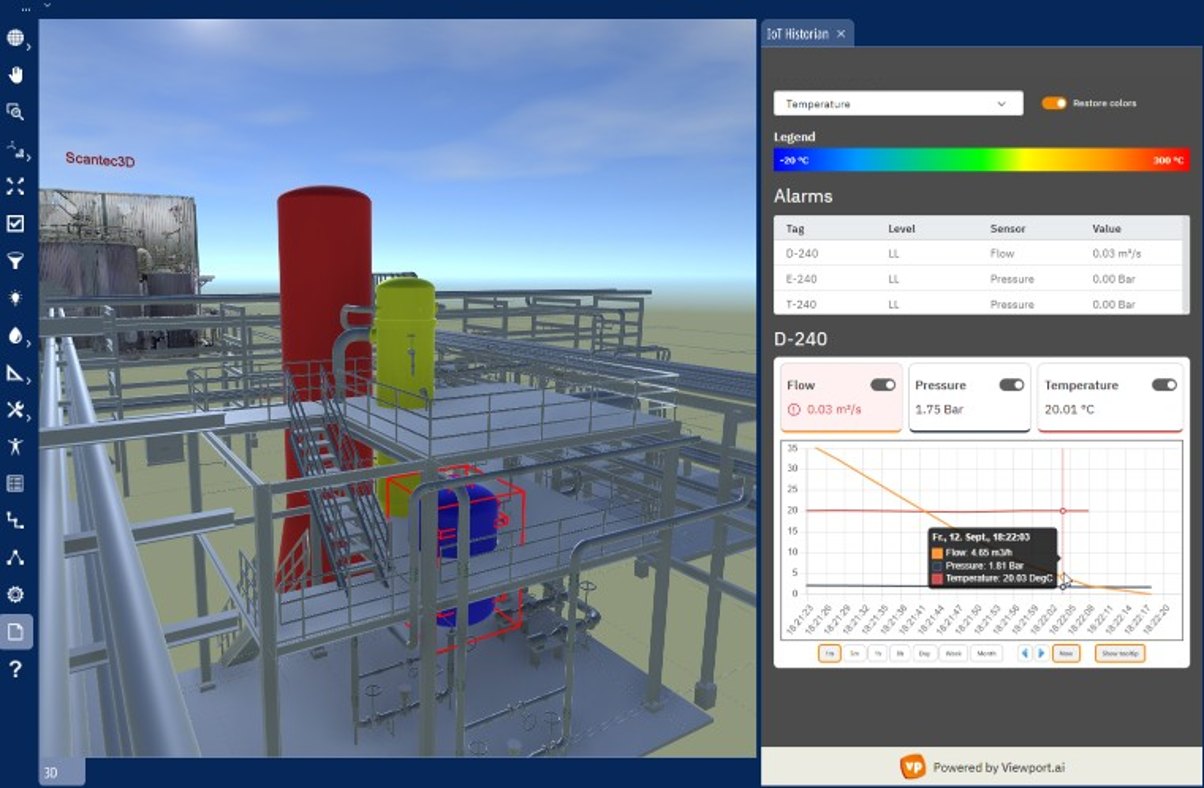Select the E-240 alarm row tag
Screen dimensions: 1204x788
point(802,279)
